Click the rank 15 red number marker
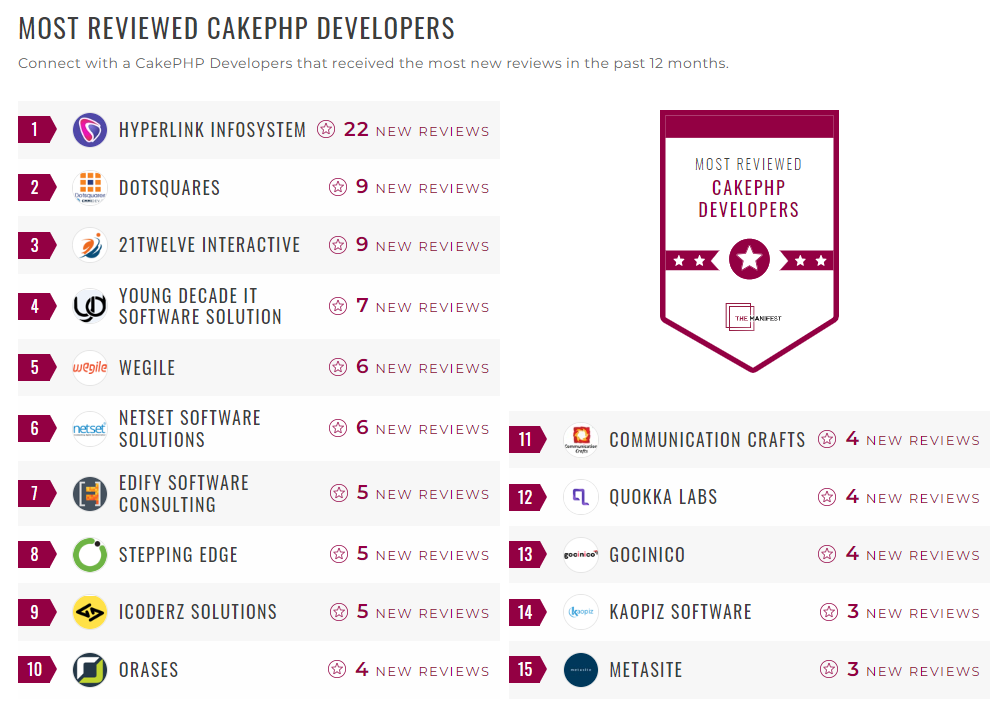 click(526, 670)
